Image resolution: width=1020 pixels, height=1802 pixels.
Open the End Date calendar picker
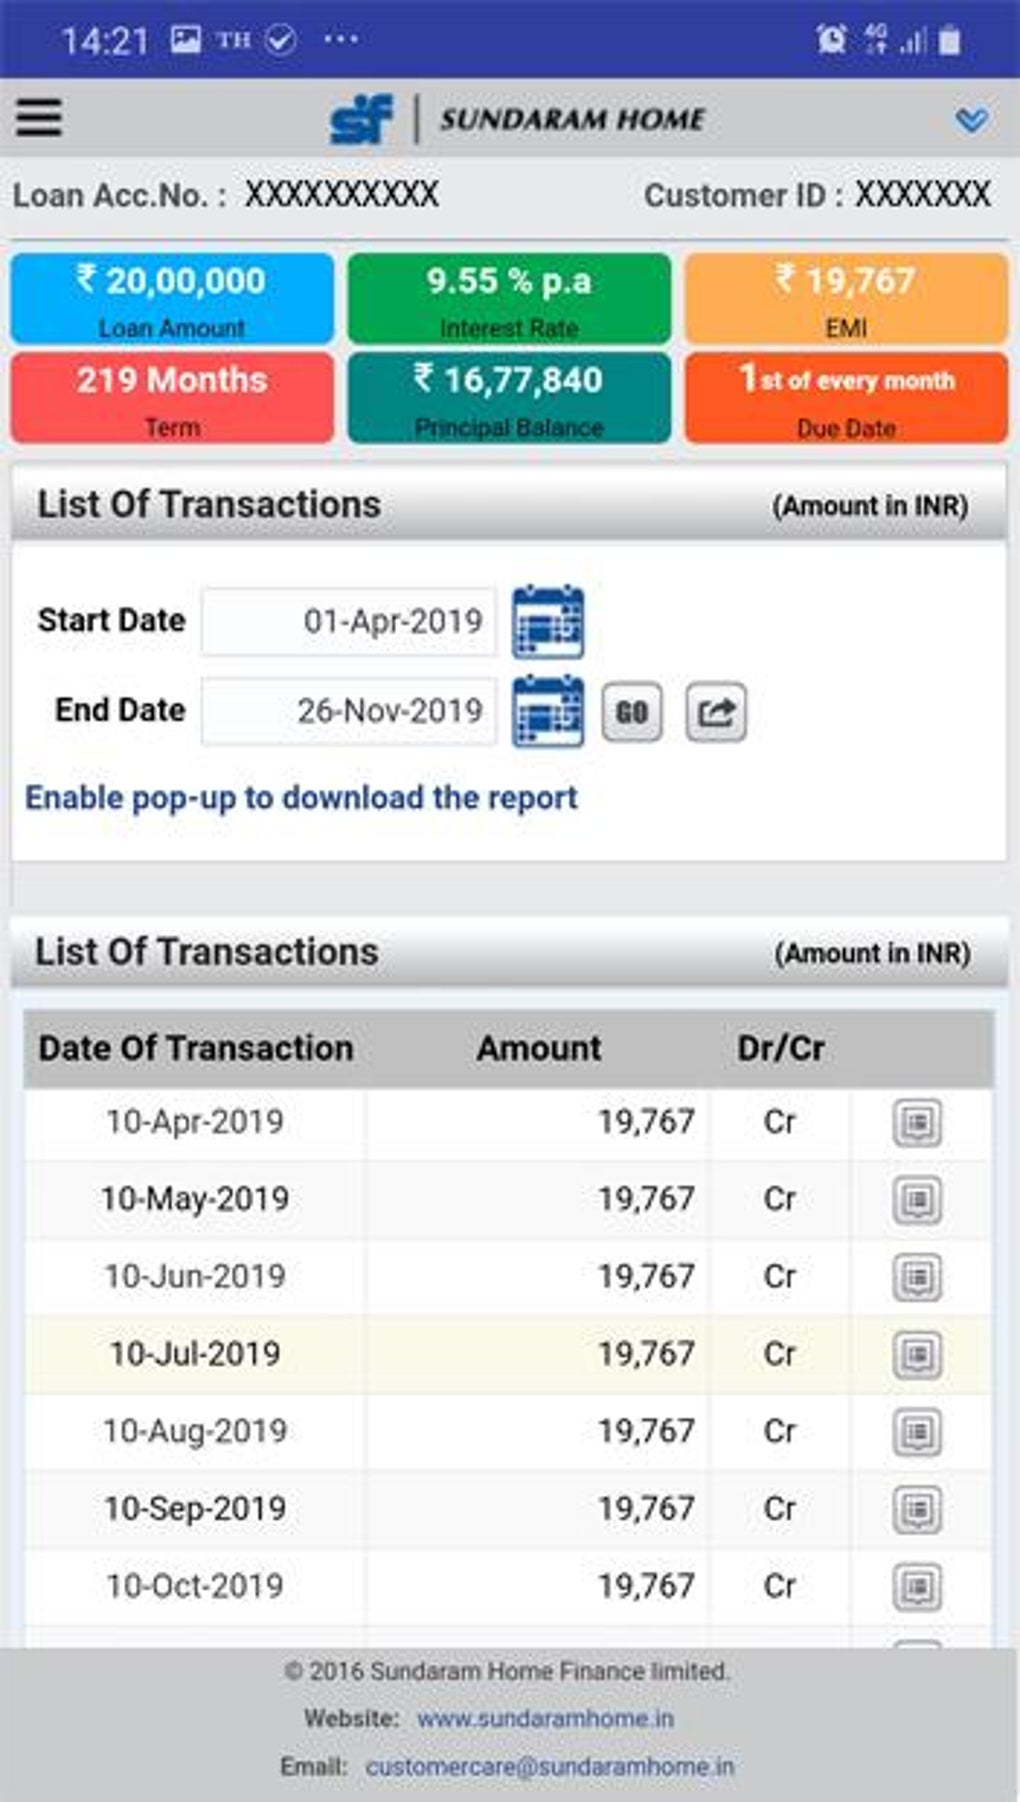click(x=548, y=712)
